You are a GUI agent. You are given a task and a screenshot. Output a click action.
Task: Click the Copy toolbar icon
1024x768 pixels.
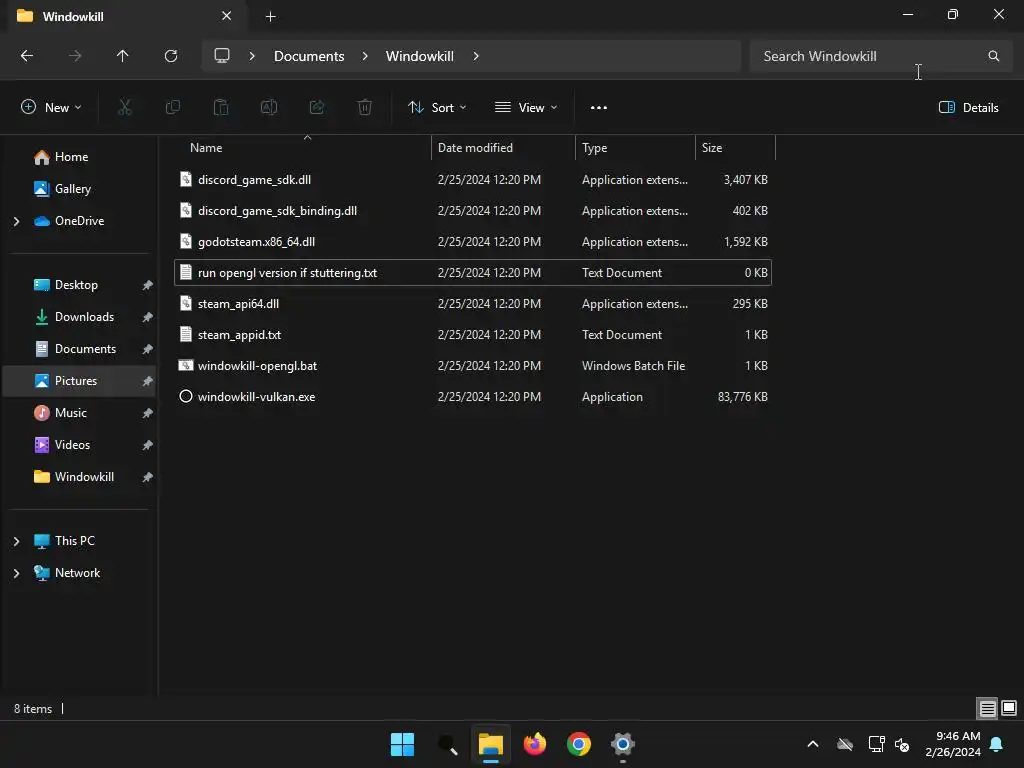pyautogui.click(x=173, y=108)
